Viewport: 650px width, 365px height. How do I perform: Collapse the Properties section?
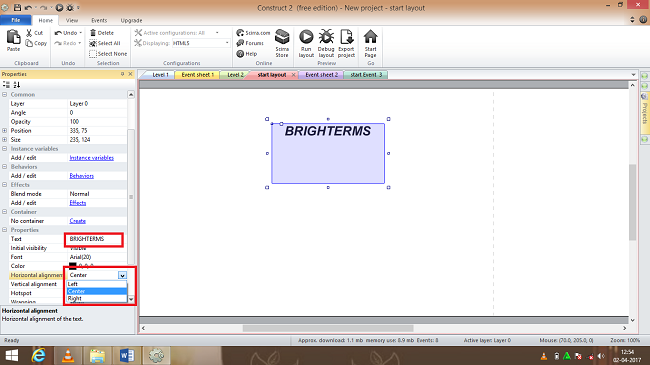(5, 230)
